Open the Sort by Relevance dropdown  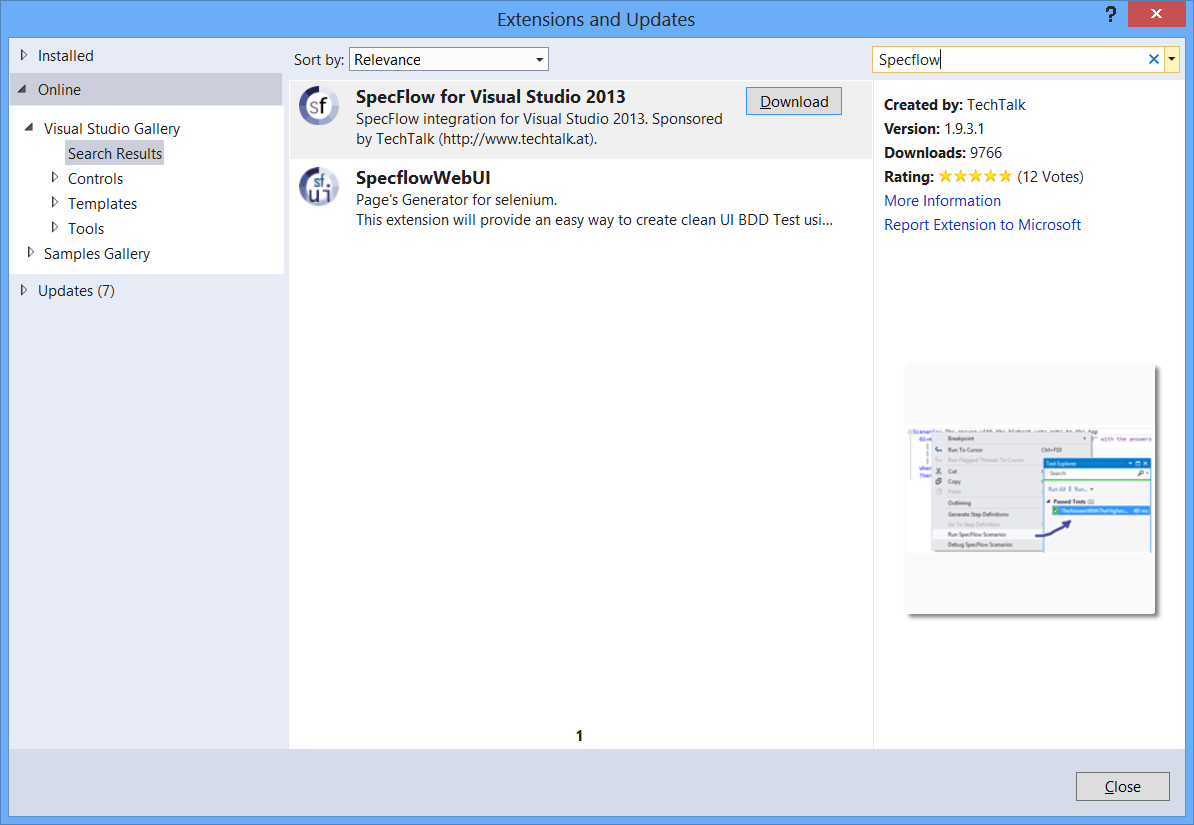point(448,60)
